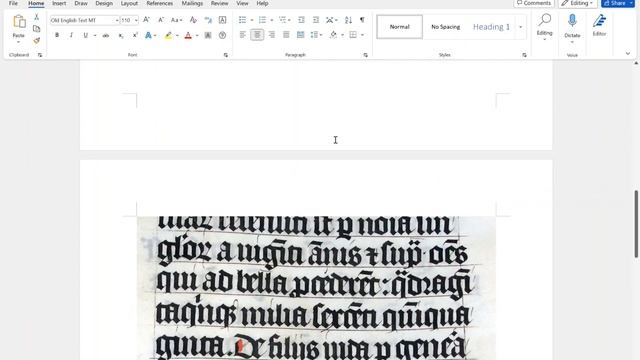Toggle Show/Hide paragraph marks

coord(362,20)
